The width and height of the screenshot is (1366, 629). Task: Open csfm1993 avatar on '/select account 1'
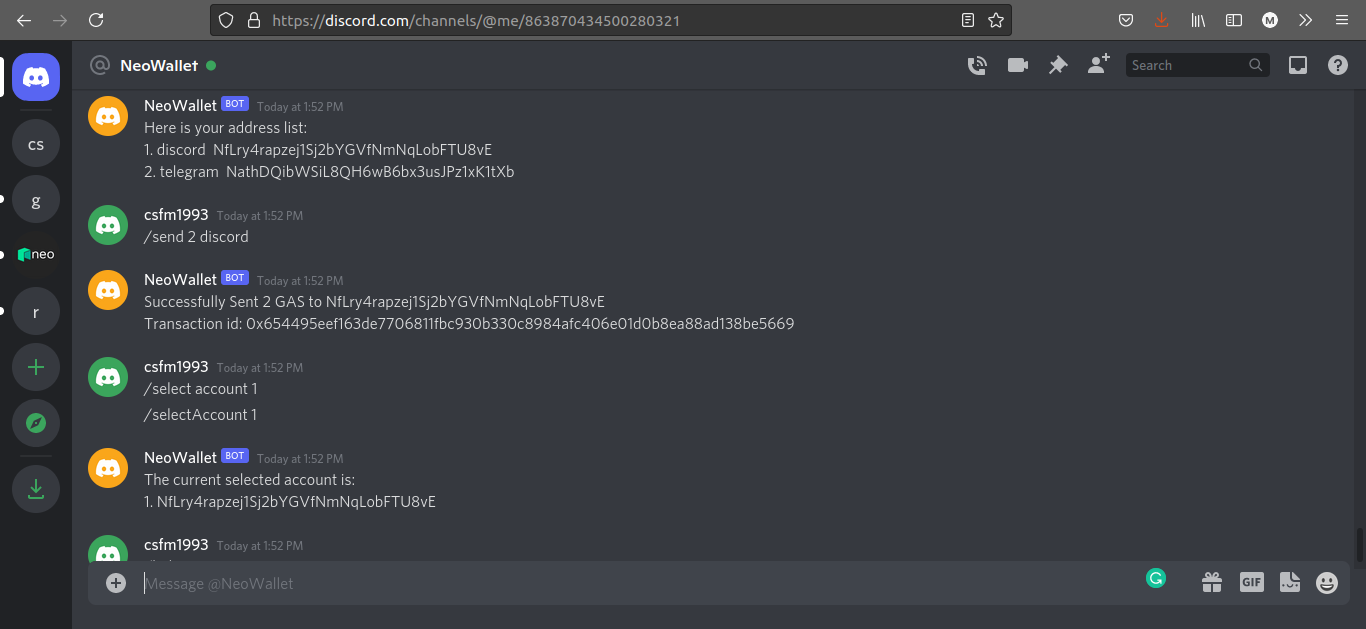point(108,377)
